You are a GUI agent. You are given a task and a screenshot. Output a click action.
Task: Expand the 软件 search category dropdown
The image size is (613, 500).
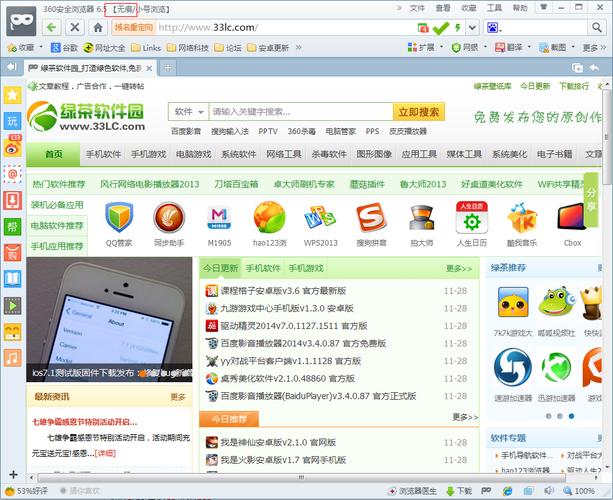click(x=187, y=112)
